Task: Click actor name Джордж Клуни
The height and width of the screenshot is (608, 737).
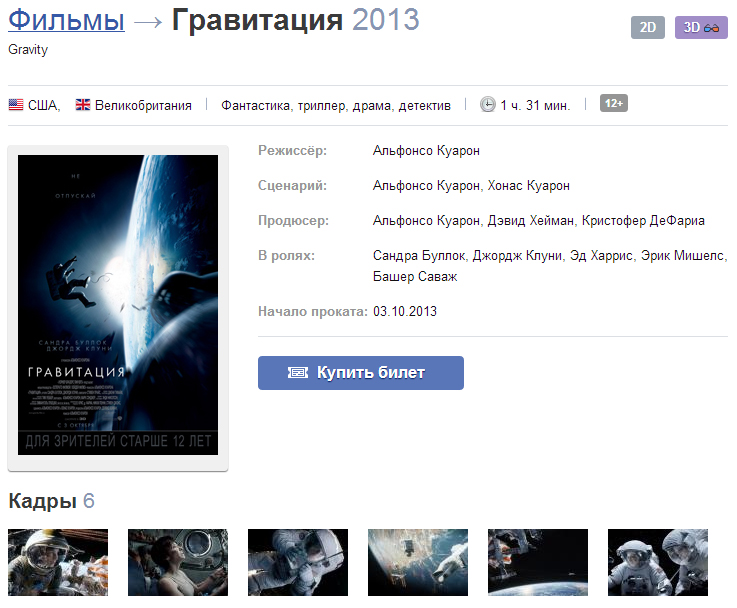Action: 517,256
